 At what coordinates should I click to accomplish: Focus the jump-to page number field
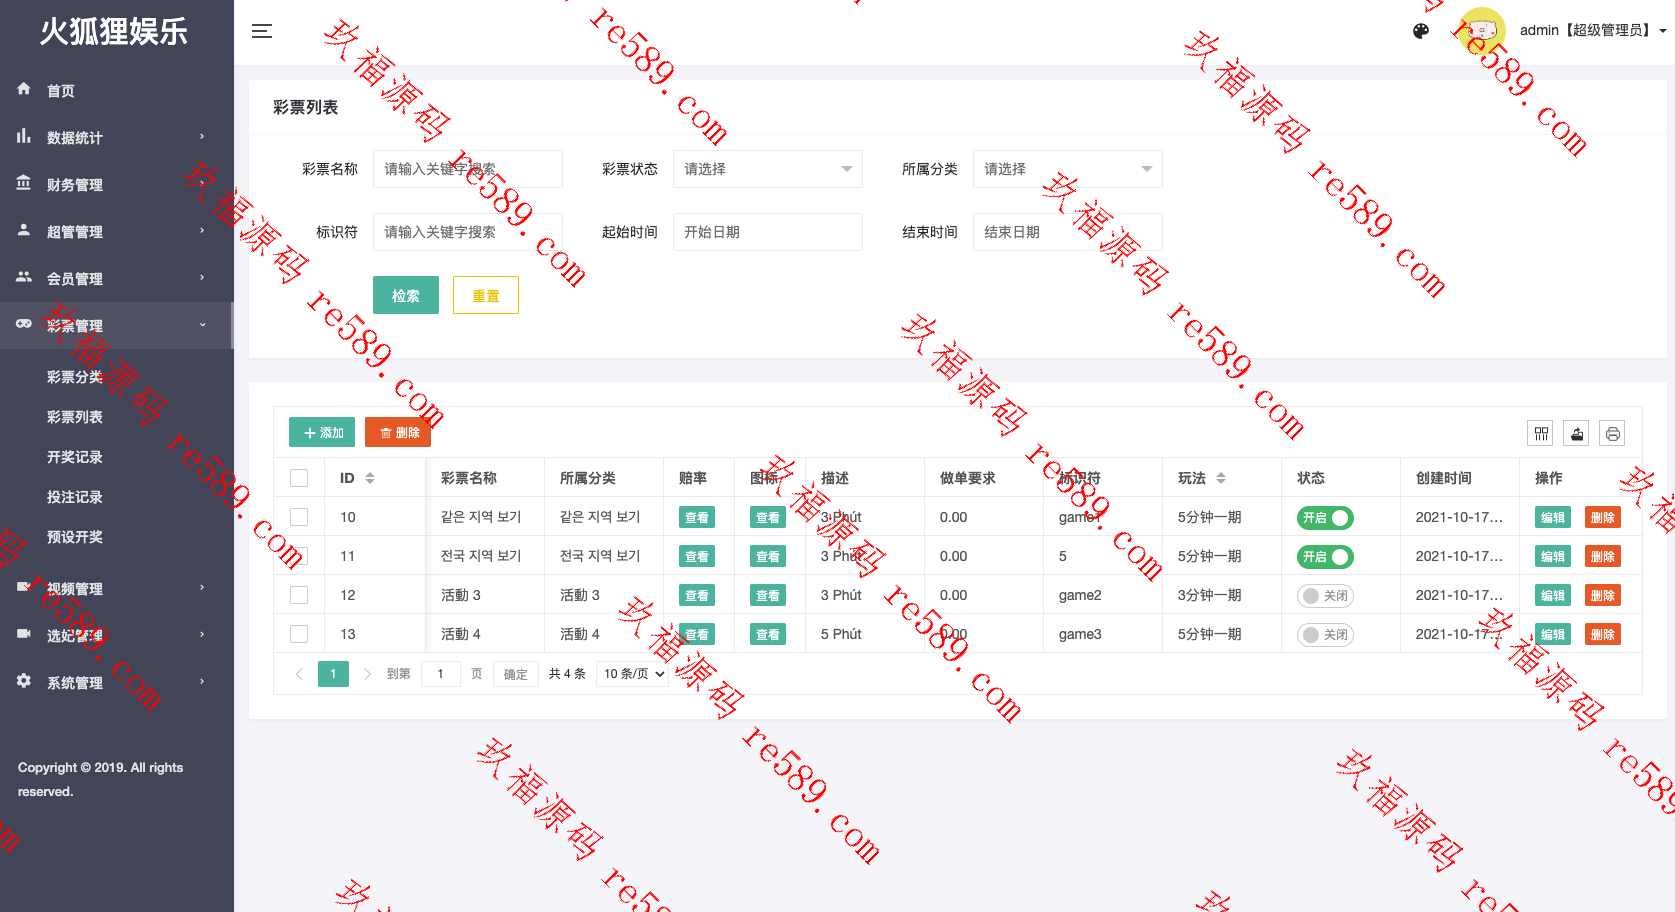click(441, 674)
